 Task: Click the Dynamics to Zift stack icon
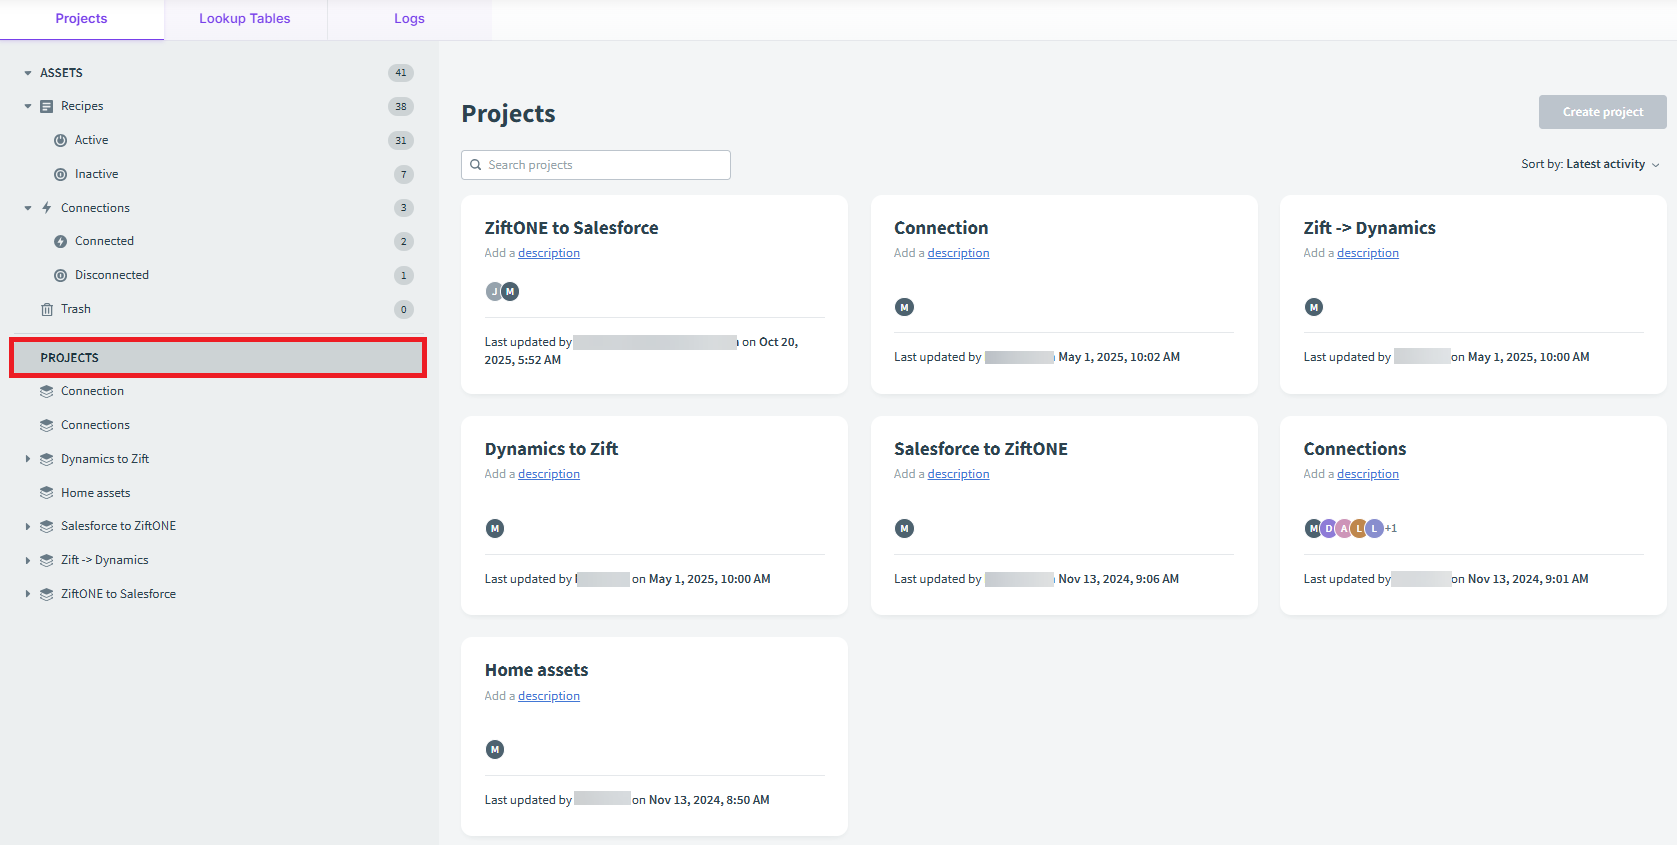(46, 459)
